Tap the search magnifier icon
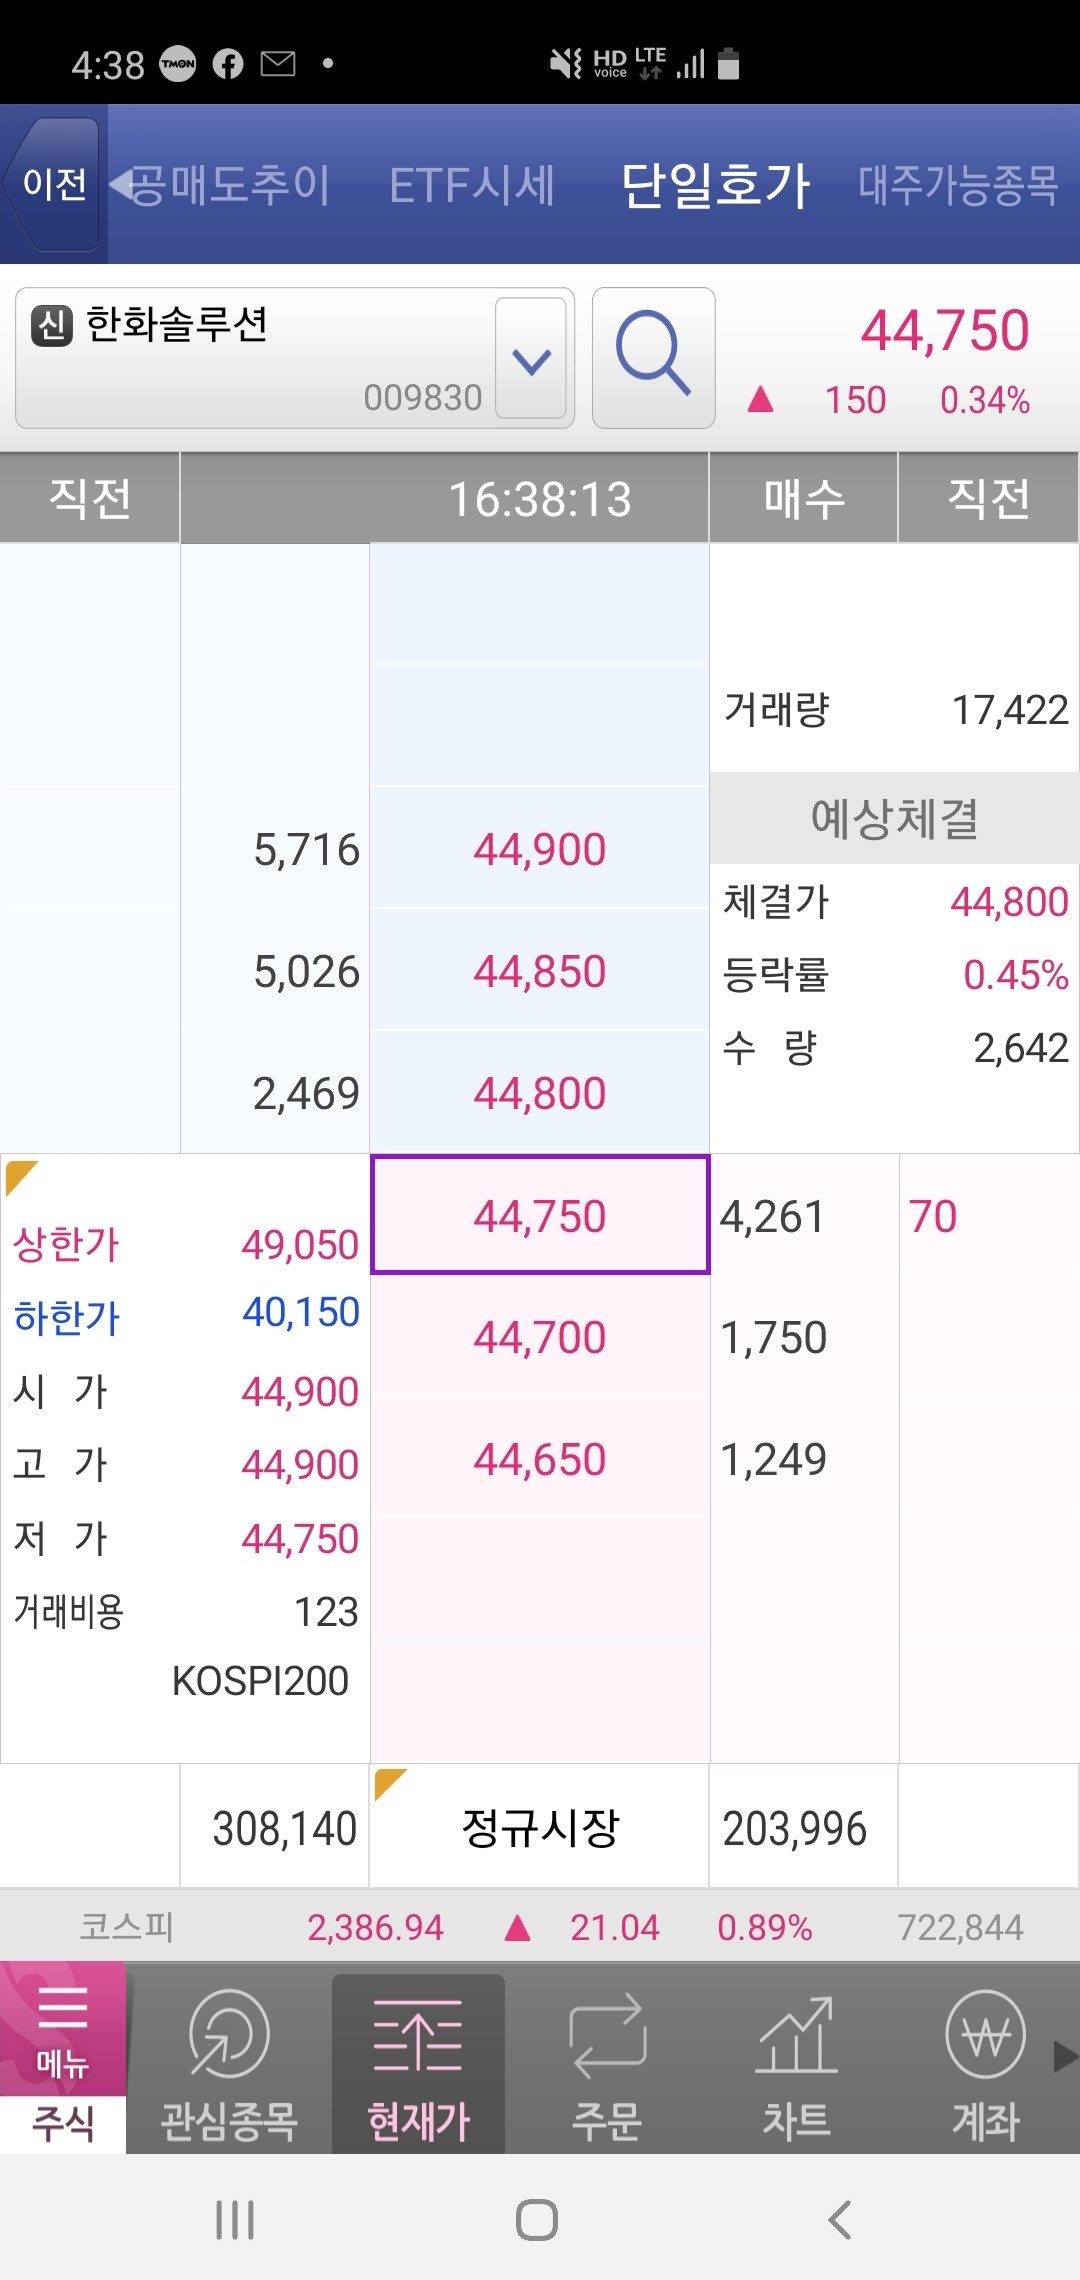The image size is (1080, 2280). pyautogui.click(x=652, y=357)
